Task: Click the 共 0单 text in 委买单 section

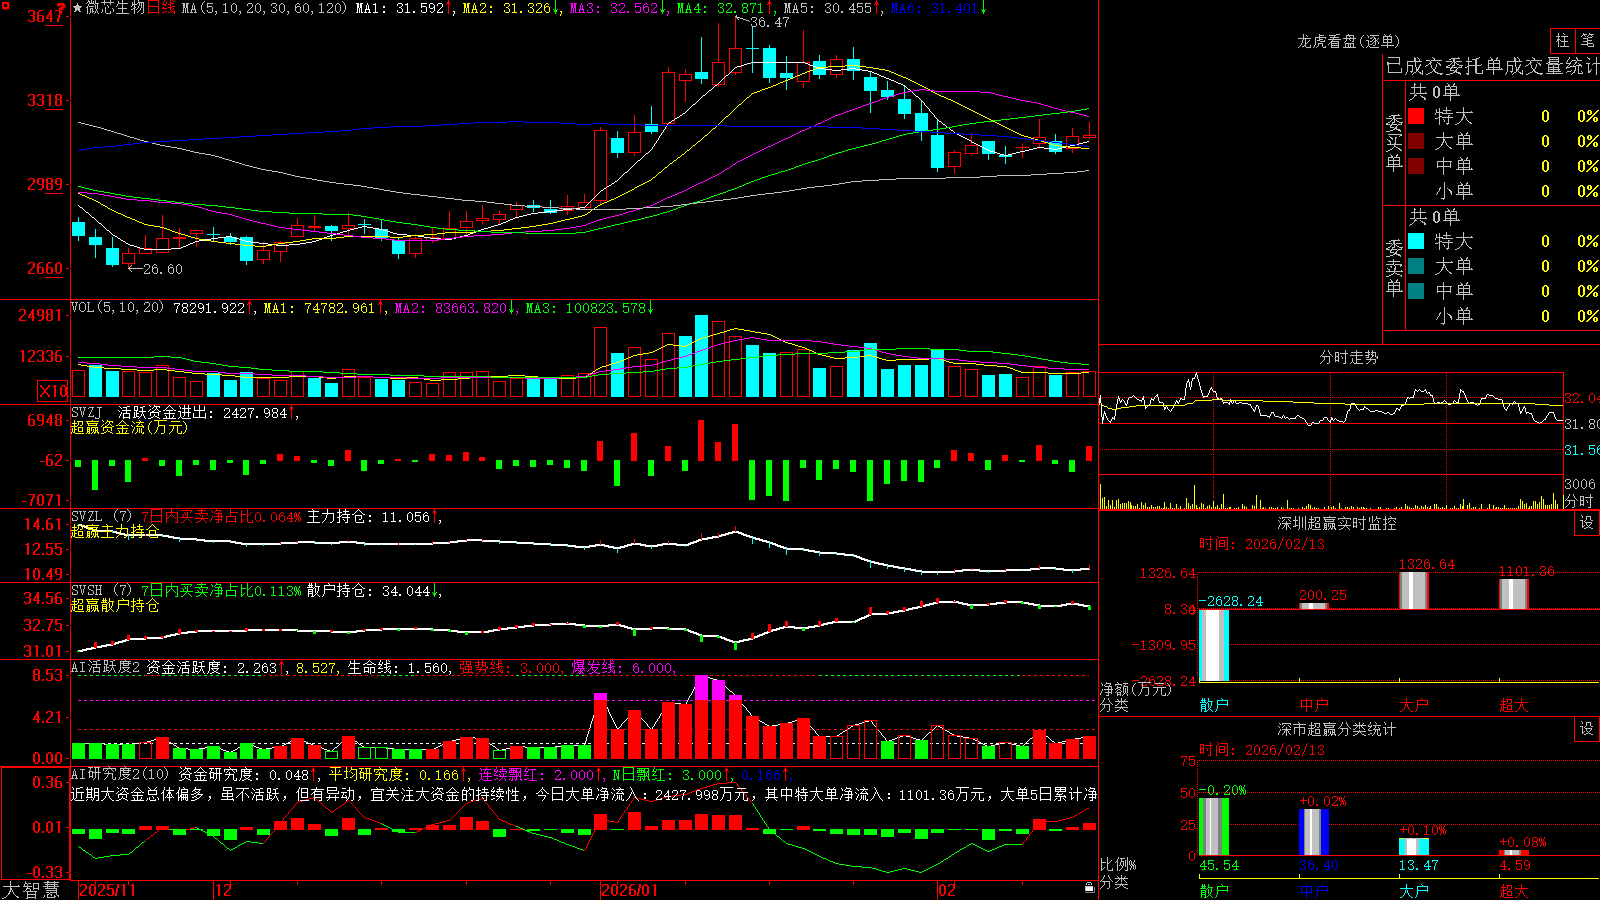Action: pyautogui.click(x=1434, y=92)
